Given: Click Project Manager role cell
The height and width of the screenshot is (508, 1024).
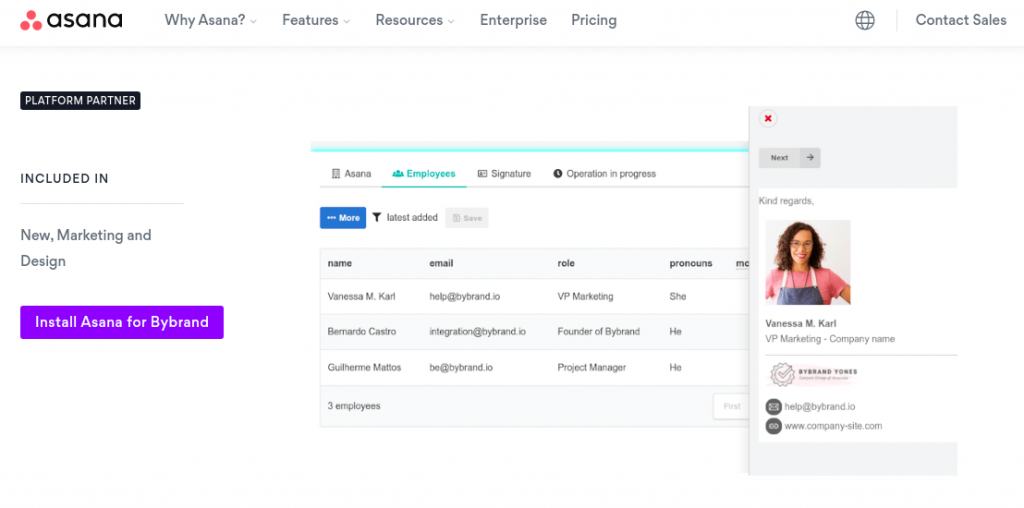Looking at the screenshot, I should click(592, 368).
